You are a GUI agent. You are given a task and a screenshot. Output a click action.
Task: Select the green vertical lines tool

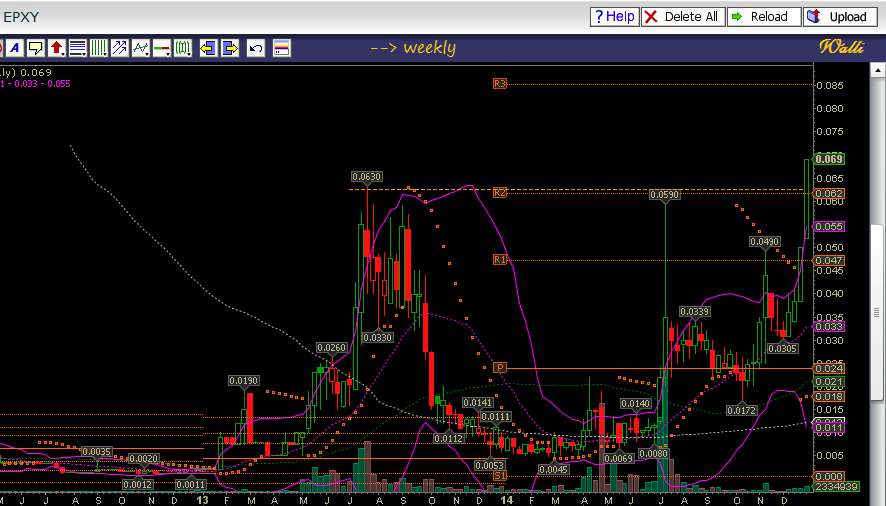[98, 48]
